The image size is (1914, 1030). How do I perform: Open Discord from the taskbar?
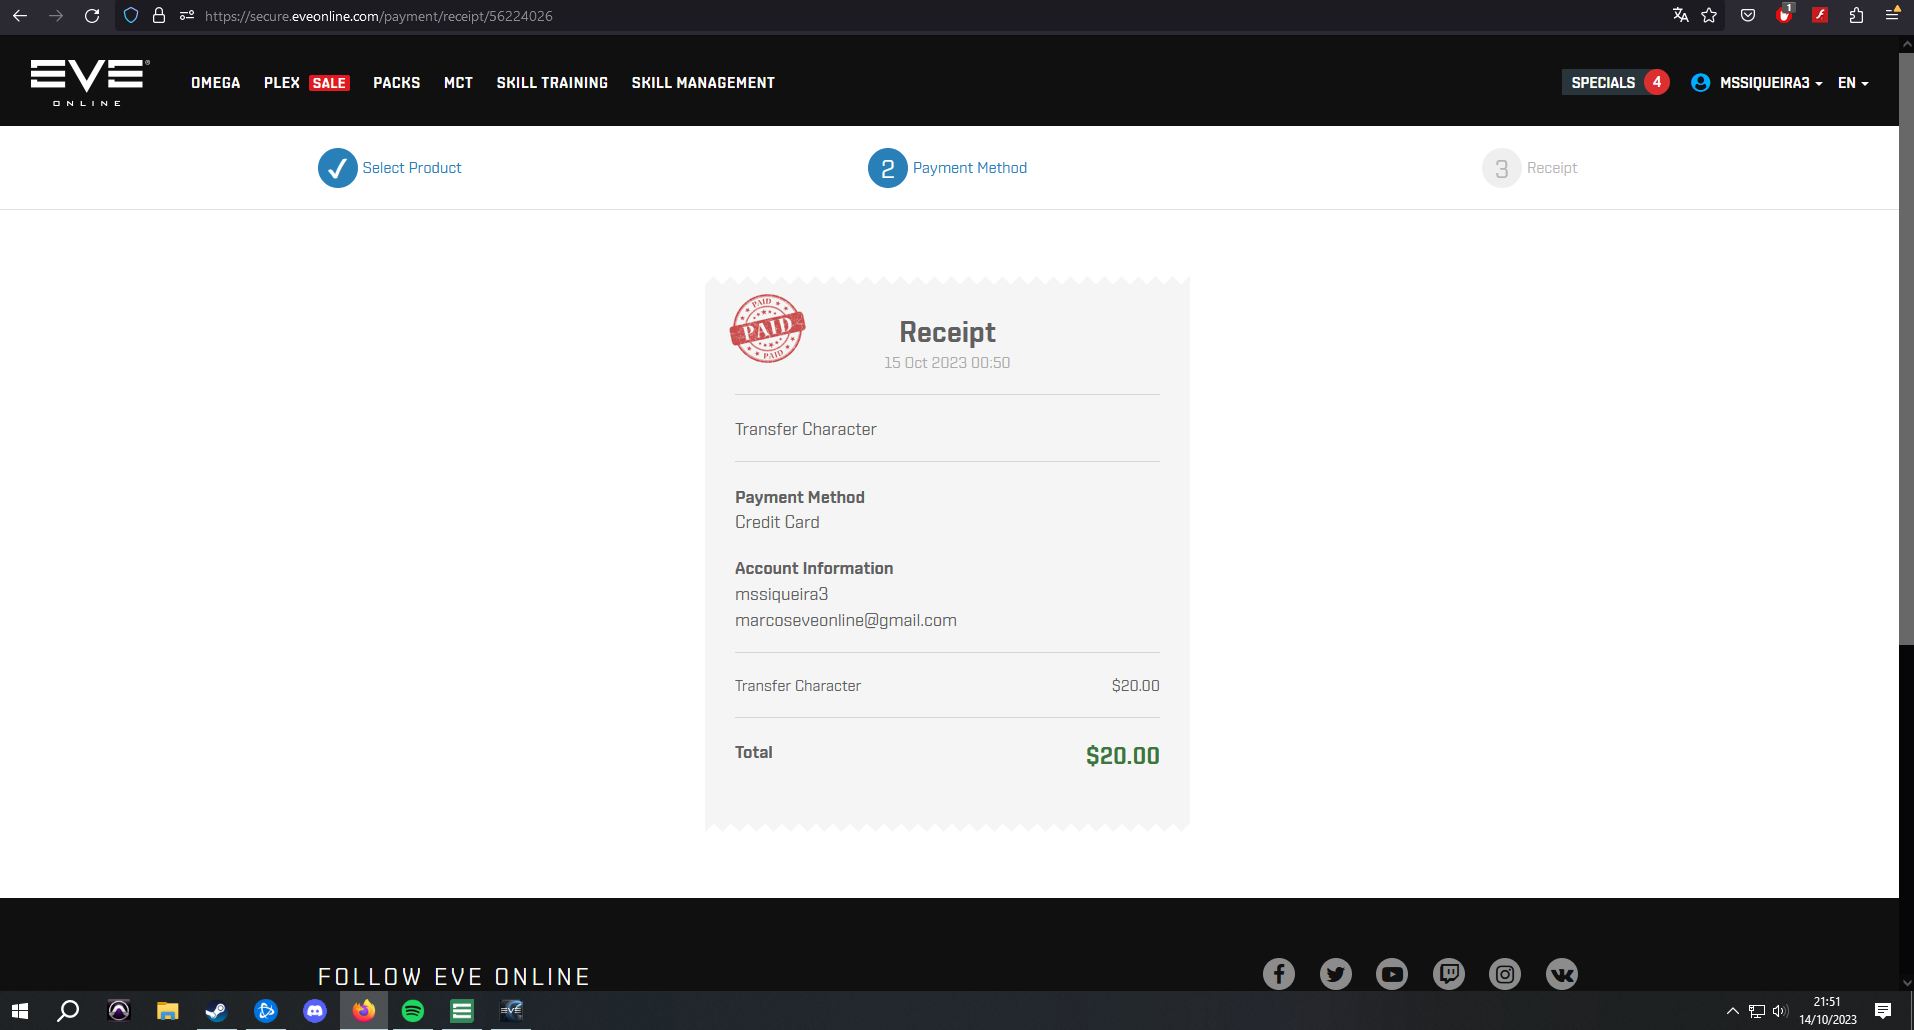point(315,1011)
